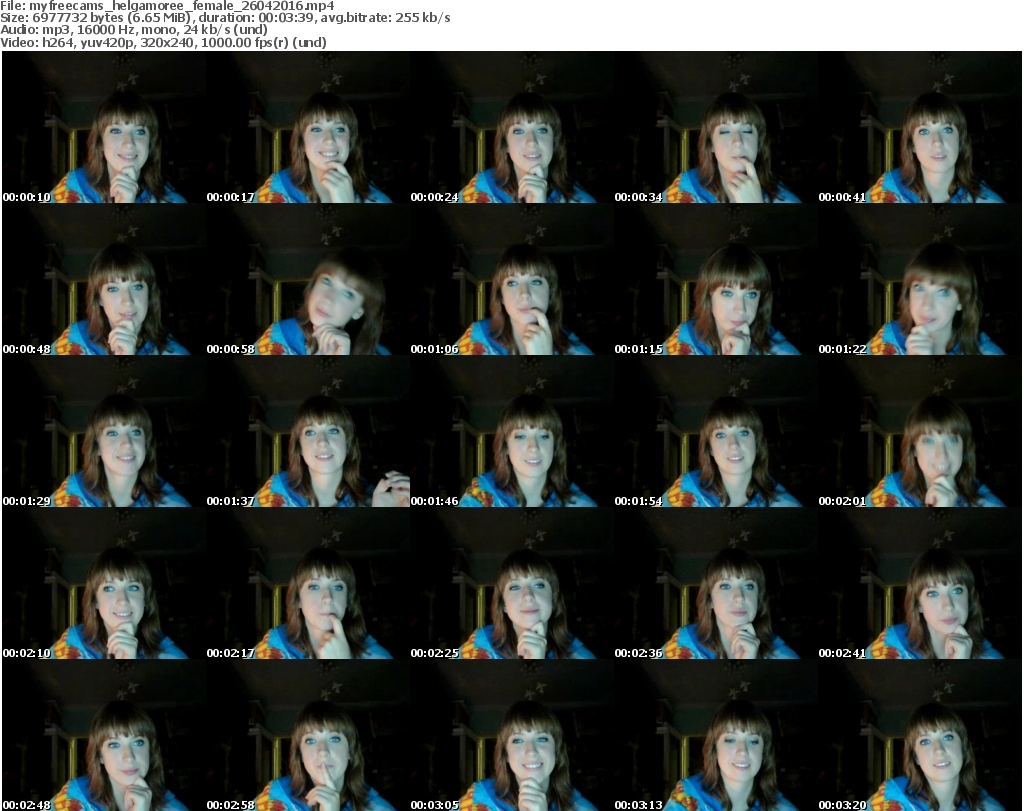
Task: Pick the frame timestamped 00:01:54
Action: click(x=716, y=432)
